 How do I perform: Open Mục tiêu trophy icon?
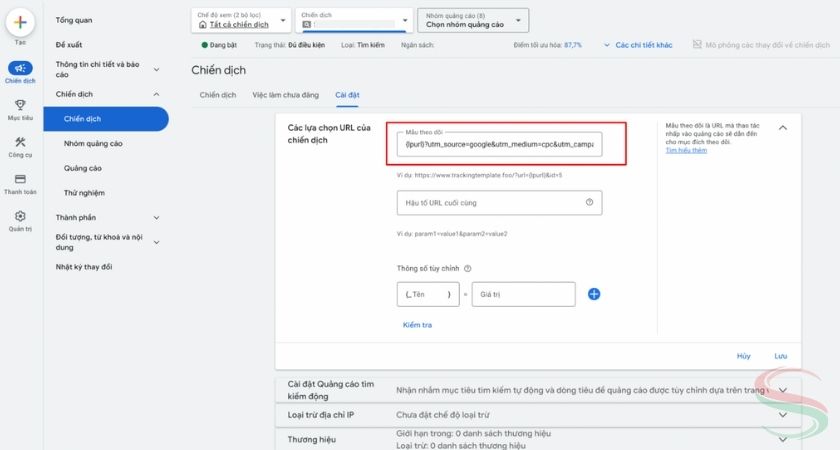coord(20,105)
